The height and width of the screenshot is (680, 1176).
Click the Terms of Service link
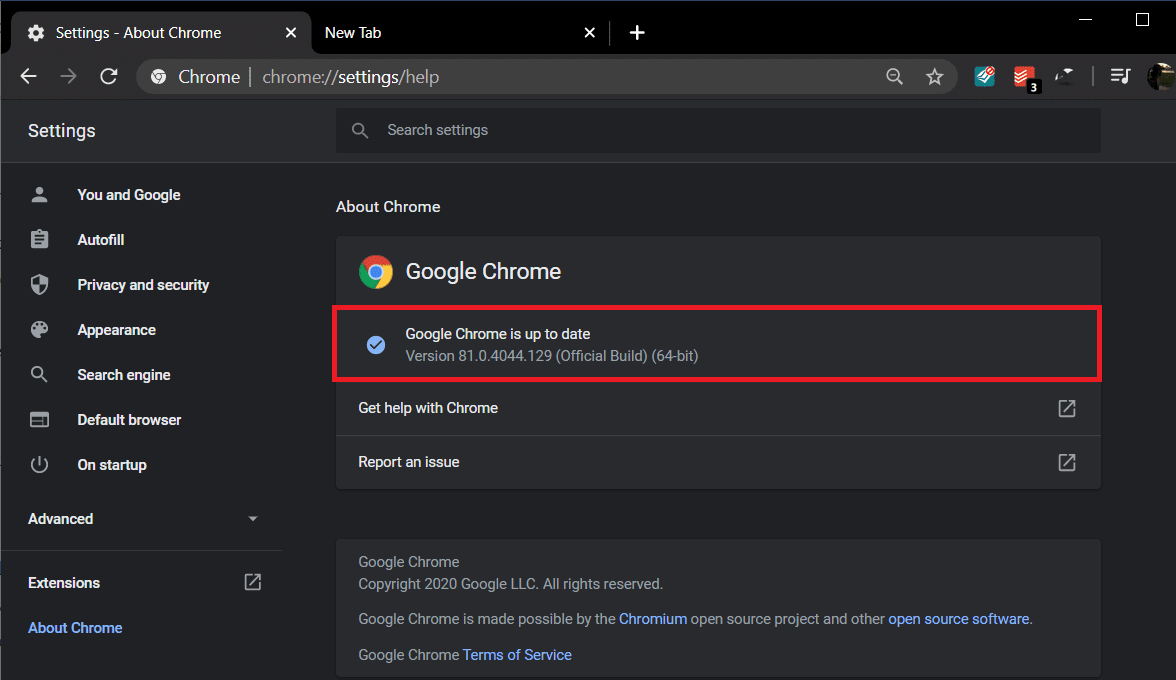coord(517,654)
